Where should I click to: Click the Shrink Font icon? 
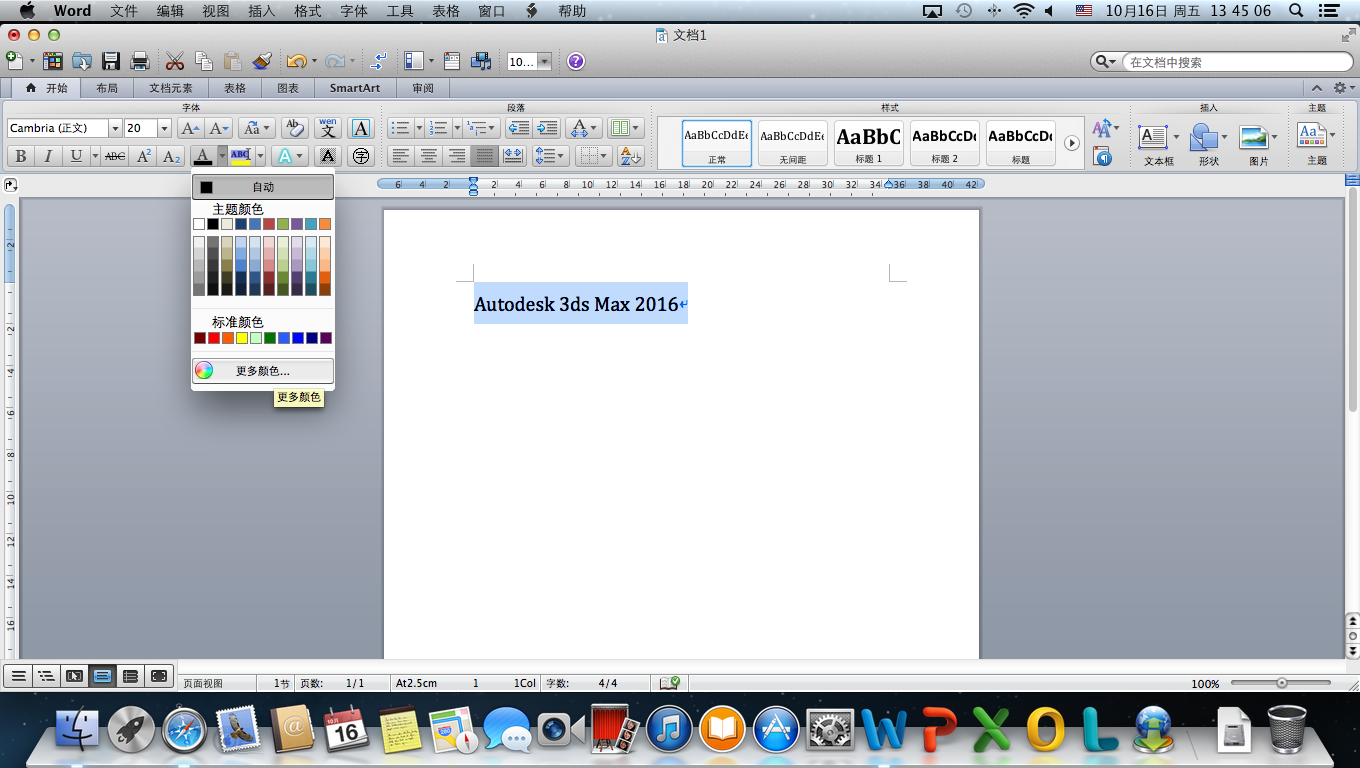pyautogui.click(x=219, y=128)
